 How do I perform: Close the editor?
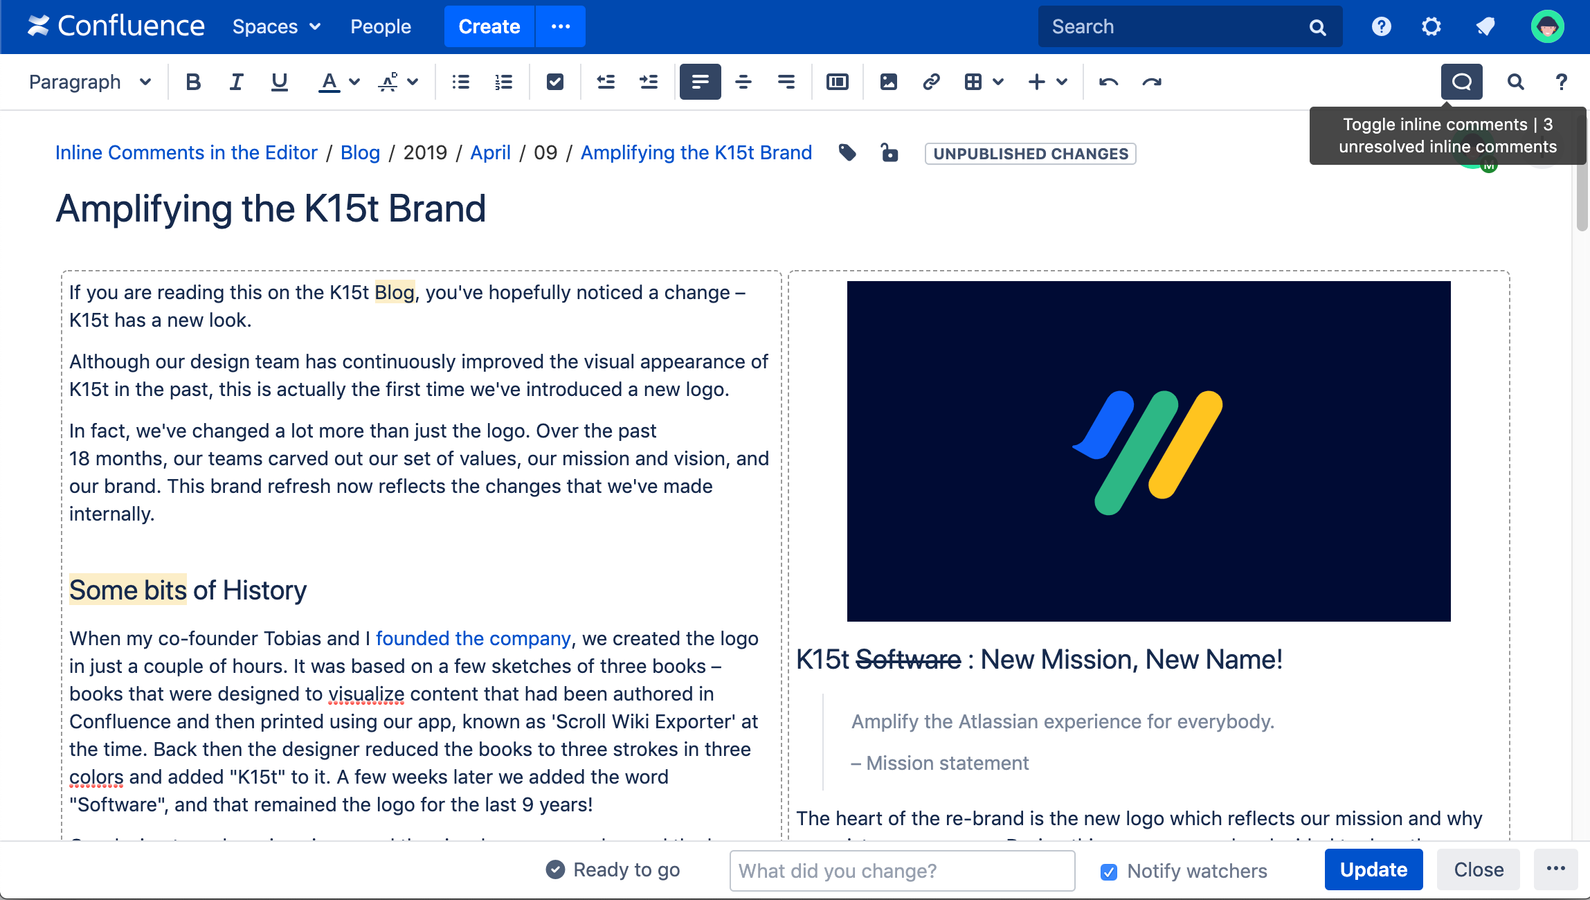[1478, 870]
